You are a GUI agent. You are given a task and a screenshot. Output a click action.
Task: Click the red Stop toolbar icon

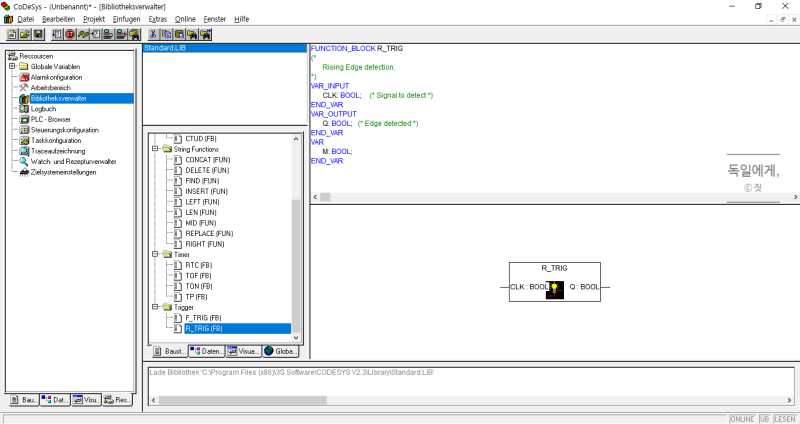(x=70, y=34)
